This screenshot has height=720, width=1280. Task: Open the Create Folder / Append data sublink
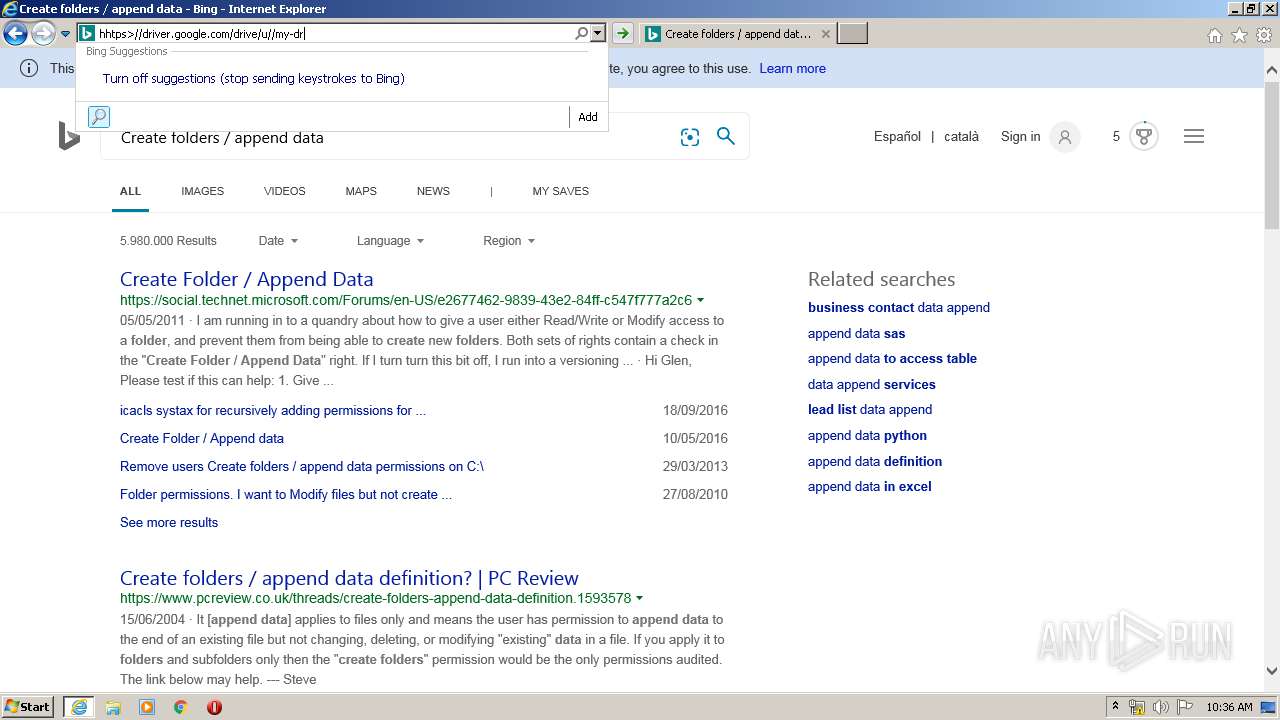pos(202,438)
